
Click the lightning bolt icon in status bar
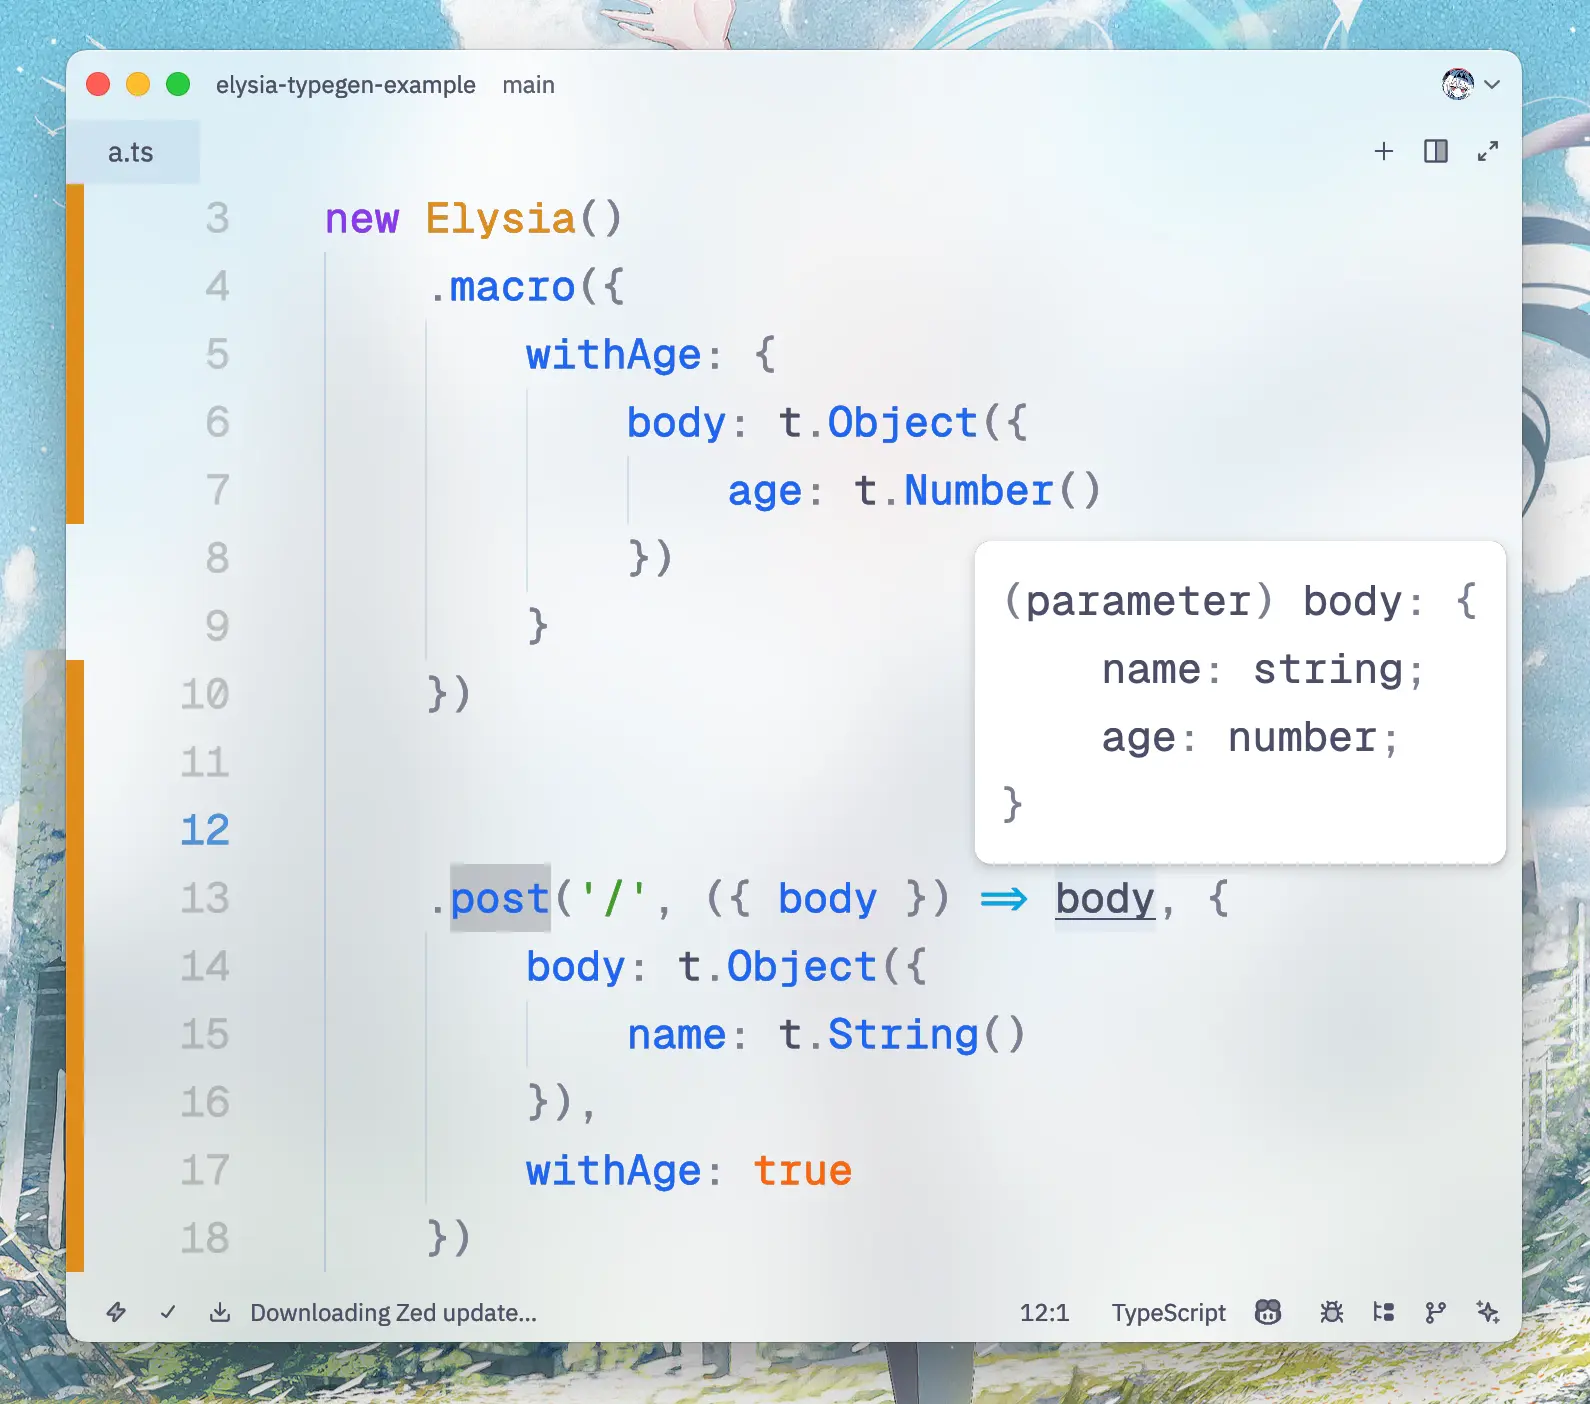[x=116, y=1312]
